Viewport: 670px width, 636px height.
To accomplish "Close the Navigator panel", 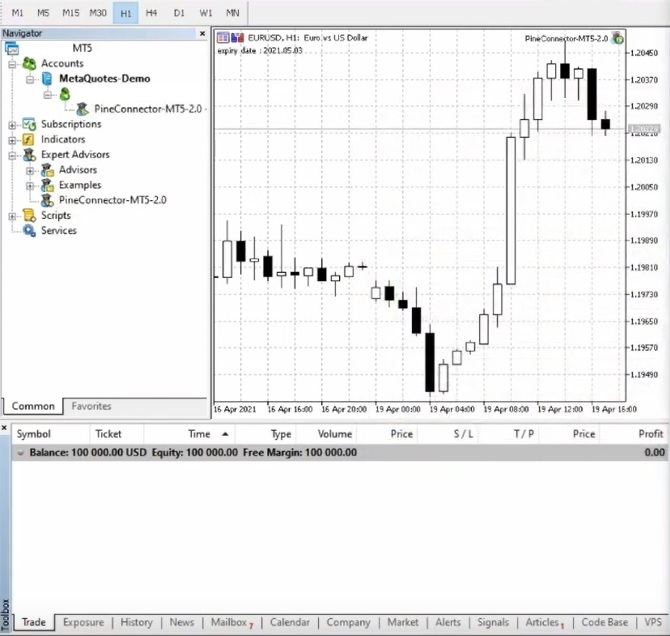I will tap(203, 33).
